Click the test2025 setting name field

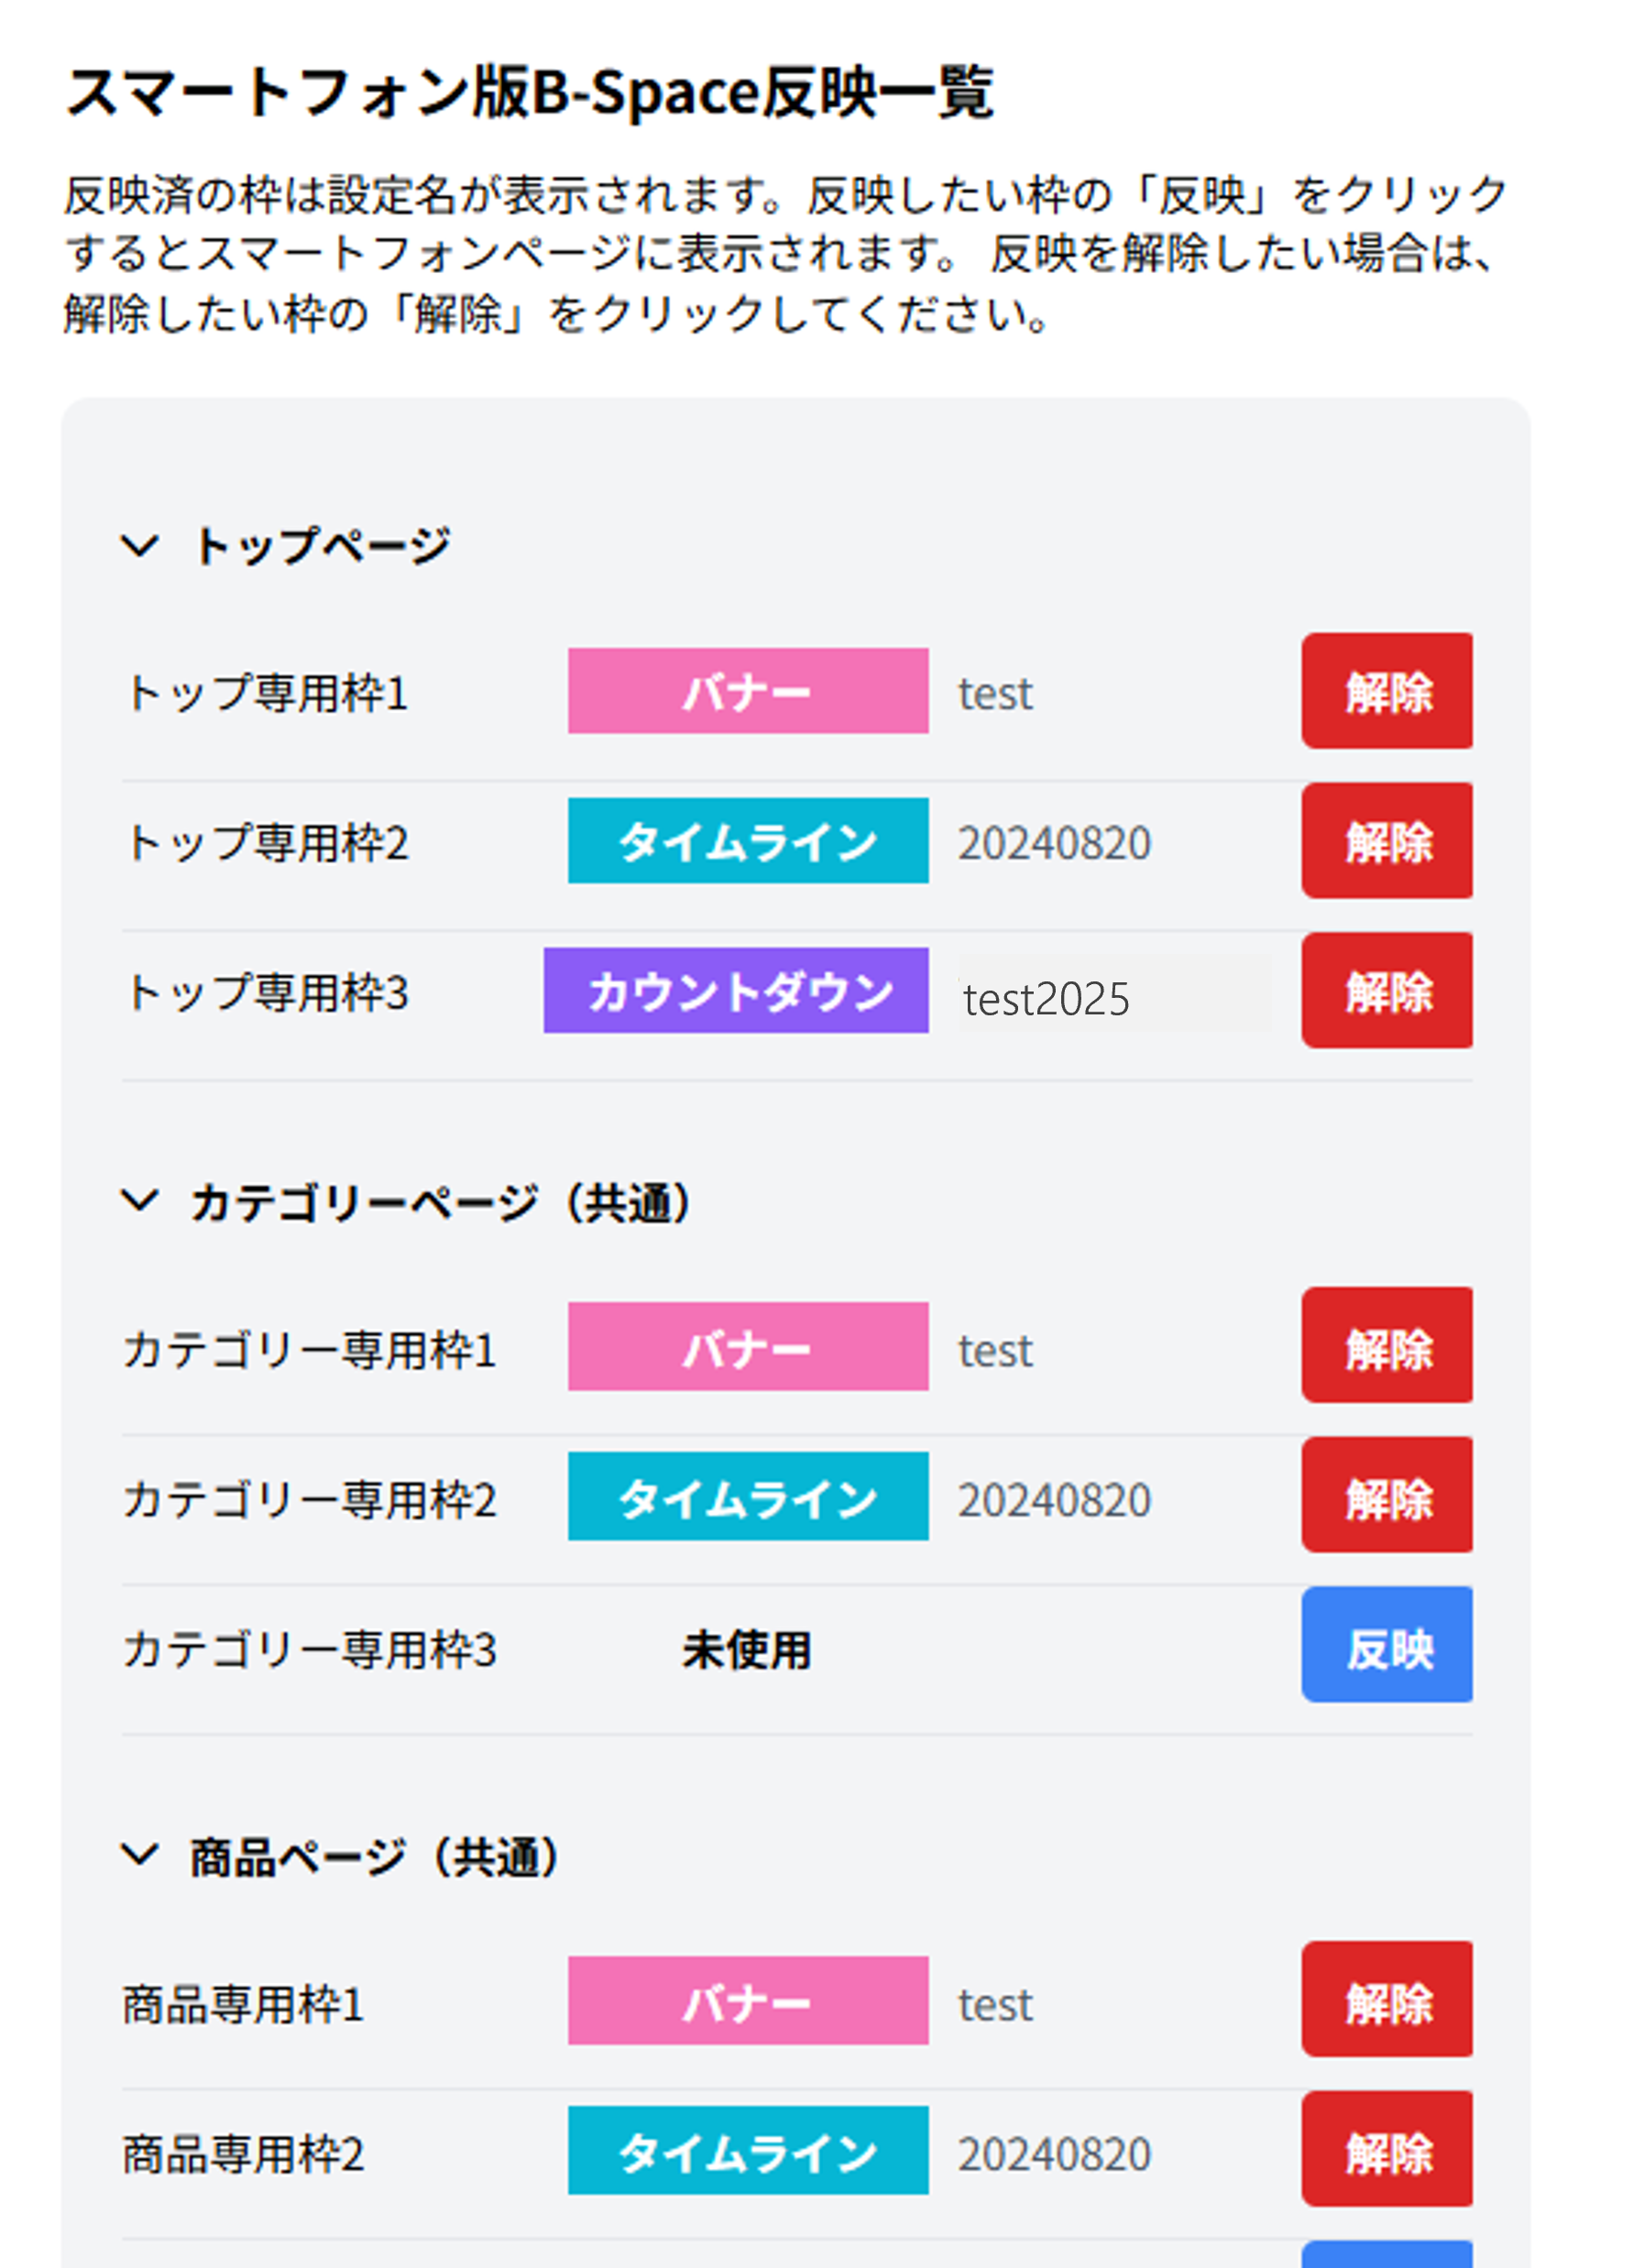click(x=1113, y=997)
